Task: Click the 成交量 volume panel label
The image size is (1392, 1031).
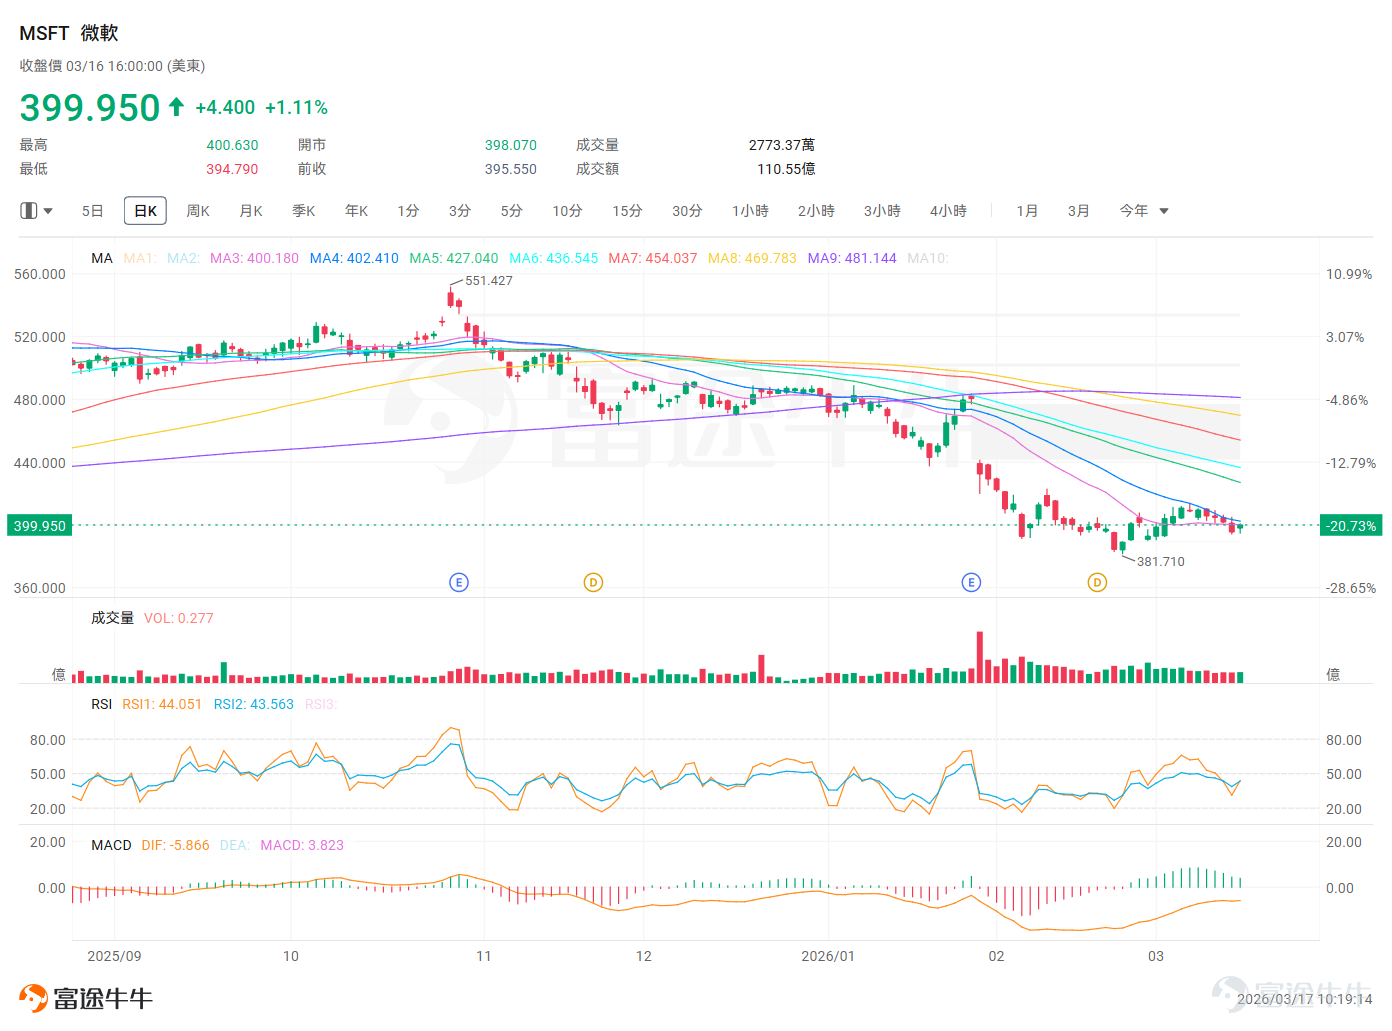Action: tap(112, 618)
